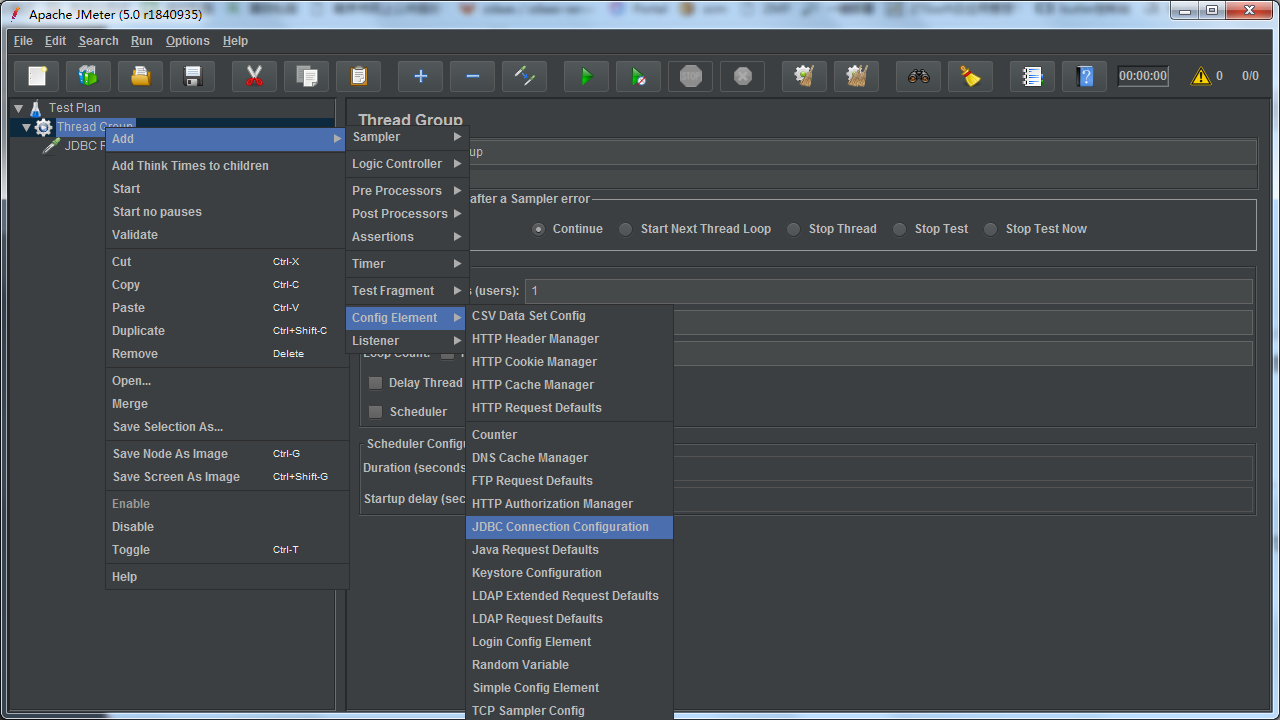Enable the Scheduler checkbox
The width and height of the screenshot is (1280, 720).
pyautogui.click(x=376, y=412)
